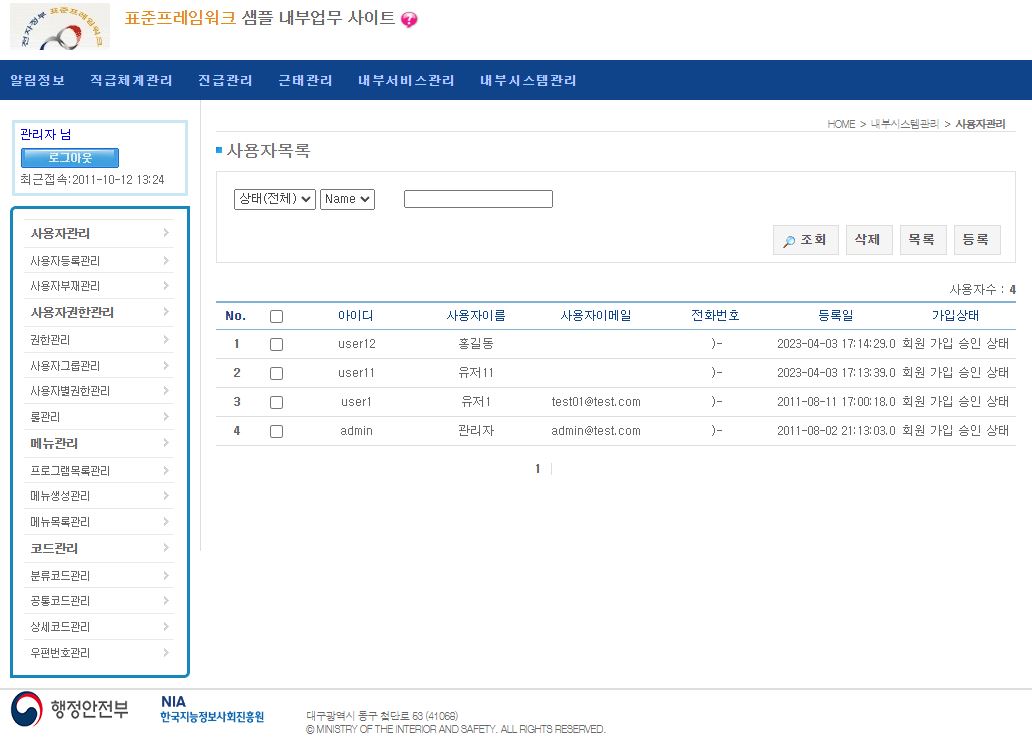Click the eGovFrame logo image
Viewport: 1032px width, 746px height.
point(60,27)
